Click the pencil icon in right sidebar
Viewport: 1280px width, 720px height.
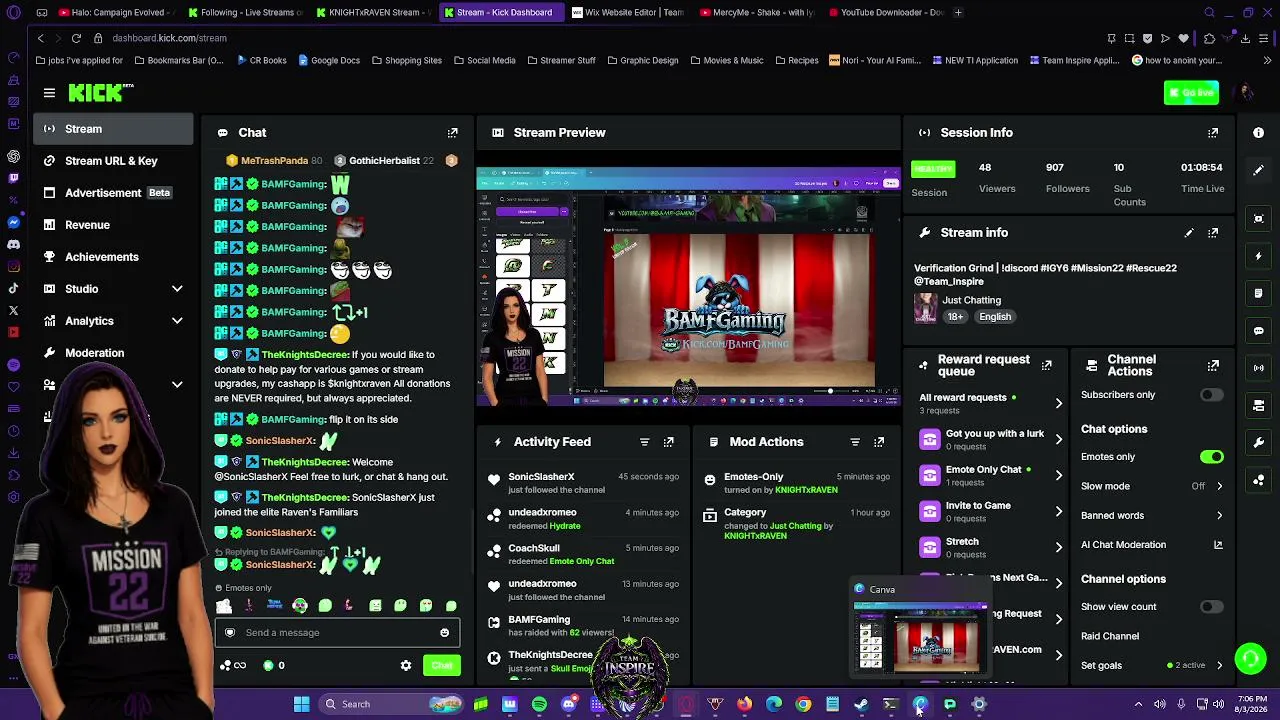click(1259, 170)
